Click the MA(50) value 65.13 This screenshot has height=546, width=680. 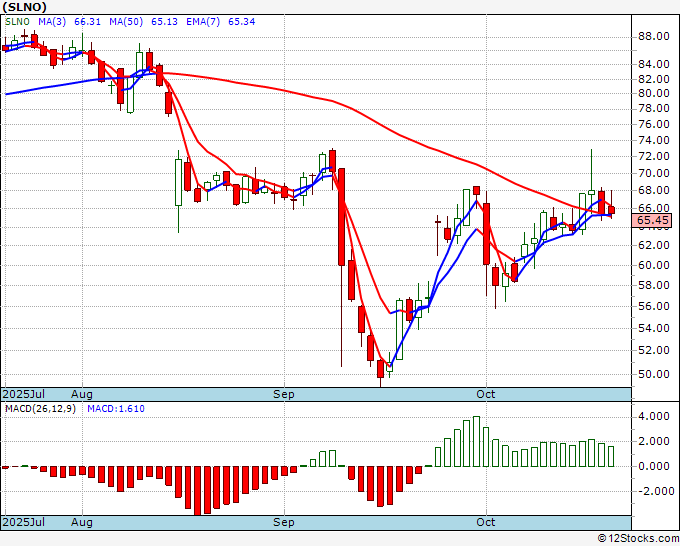(x=164, y=22)
